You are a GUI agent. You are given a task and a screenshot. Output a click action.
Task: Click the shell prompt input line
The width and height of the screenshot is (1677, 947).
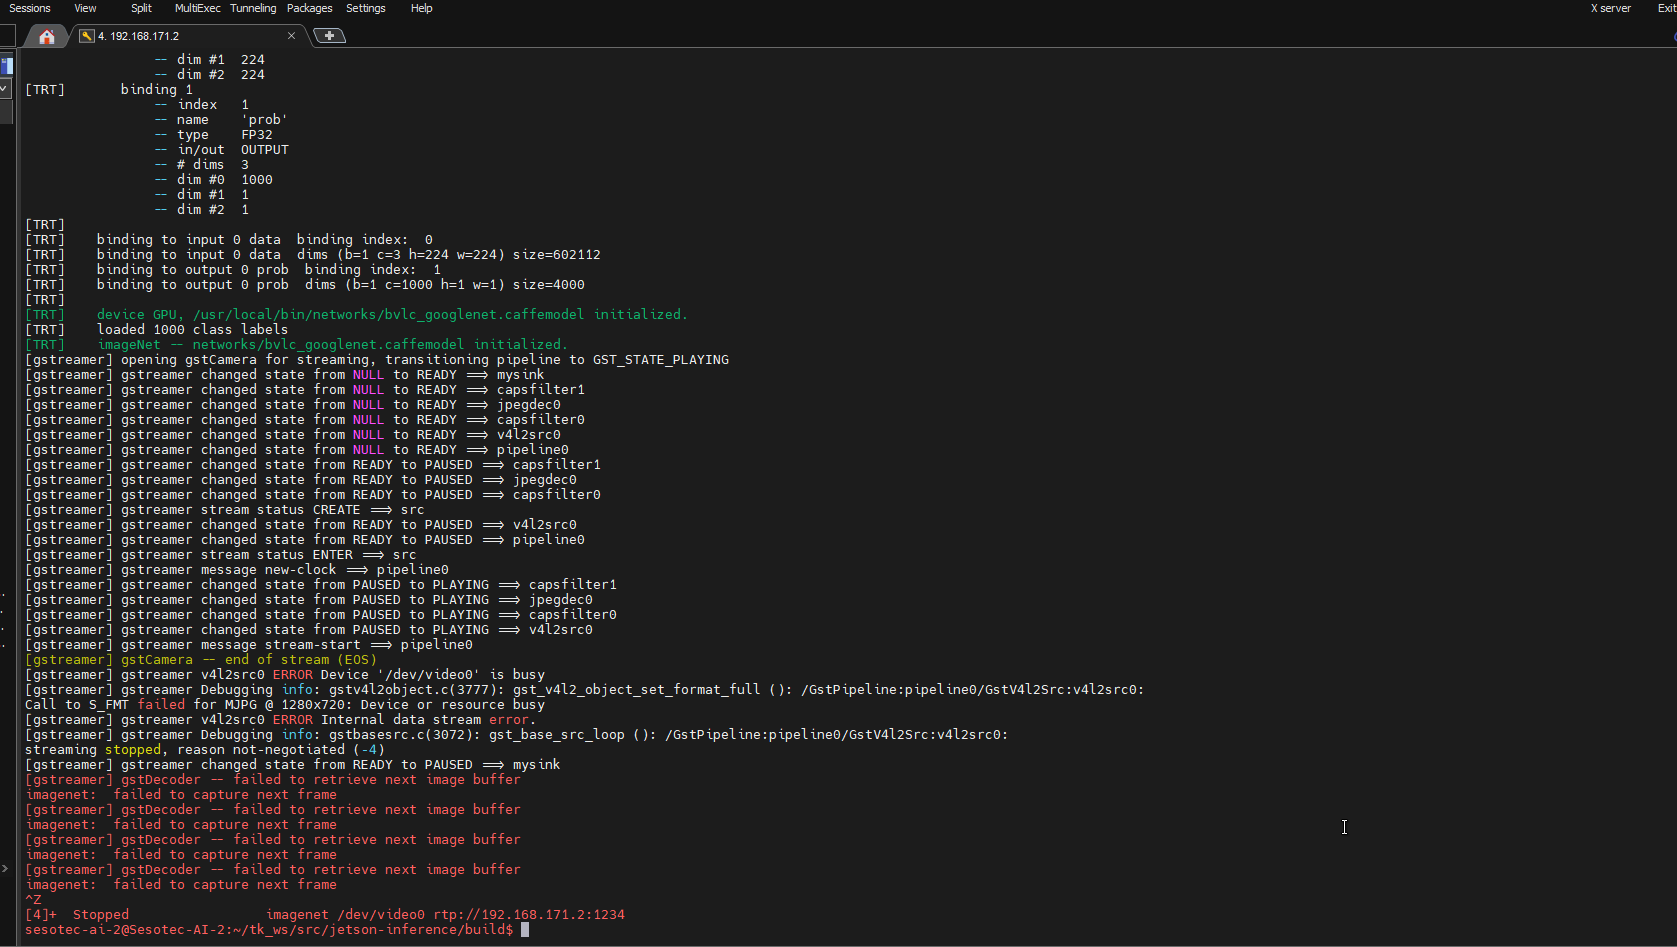coord(277,930)
